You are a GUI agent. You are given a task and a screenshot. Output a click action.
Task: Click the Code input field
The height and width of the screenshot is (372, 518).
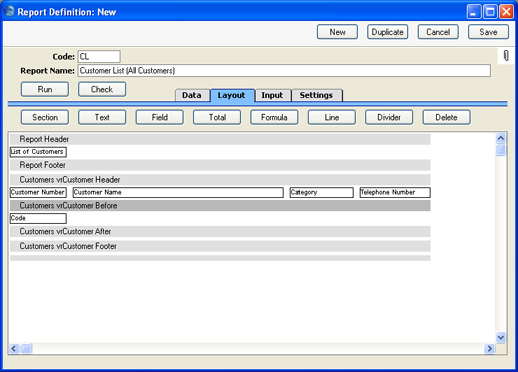[99, 57]
